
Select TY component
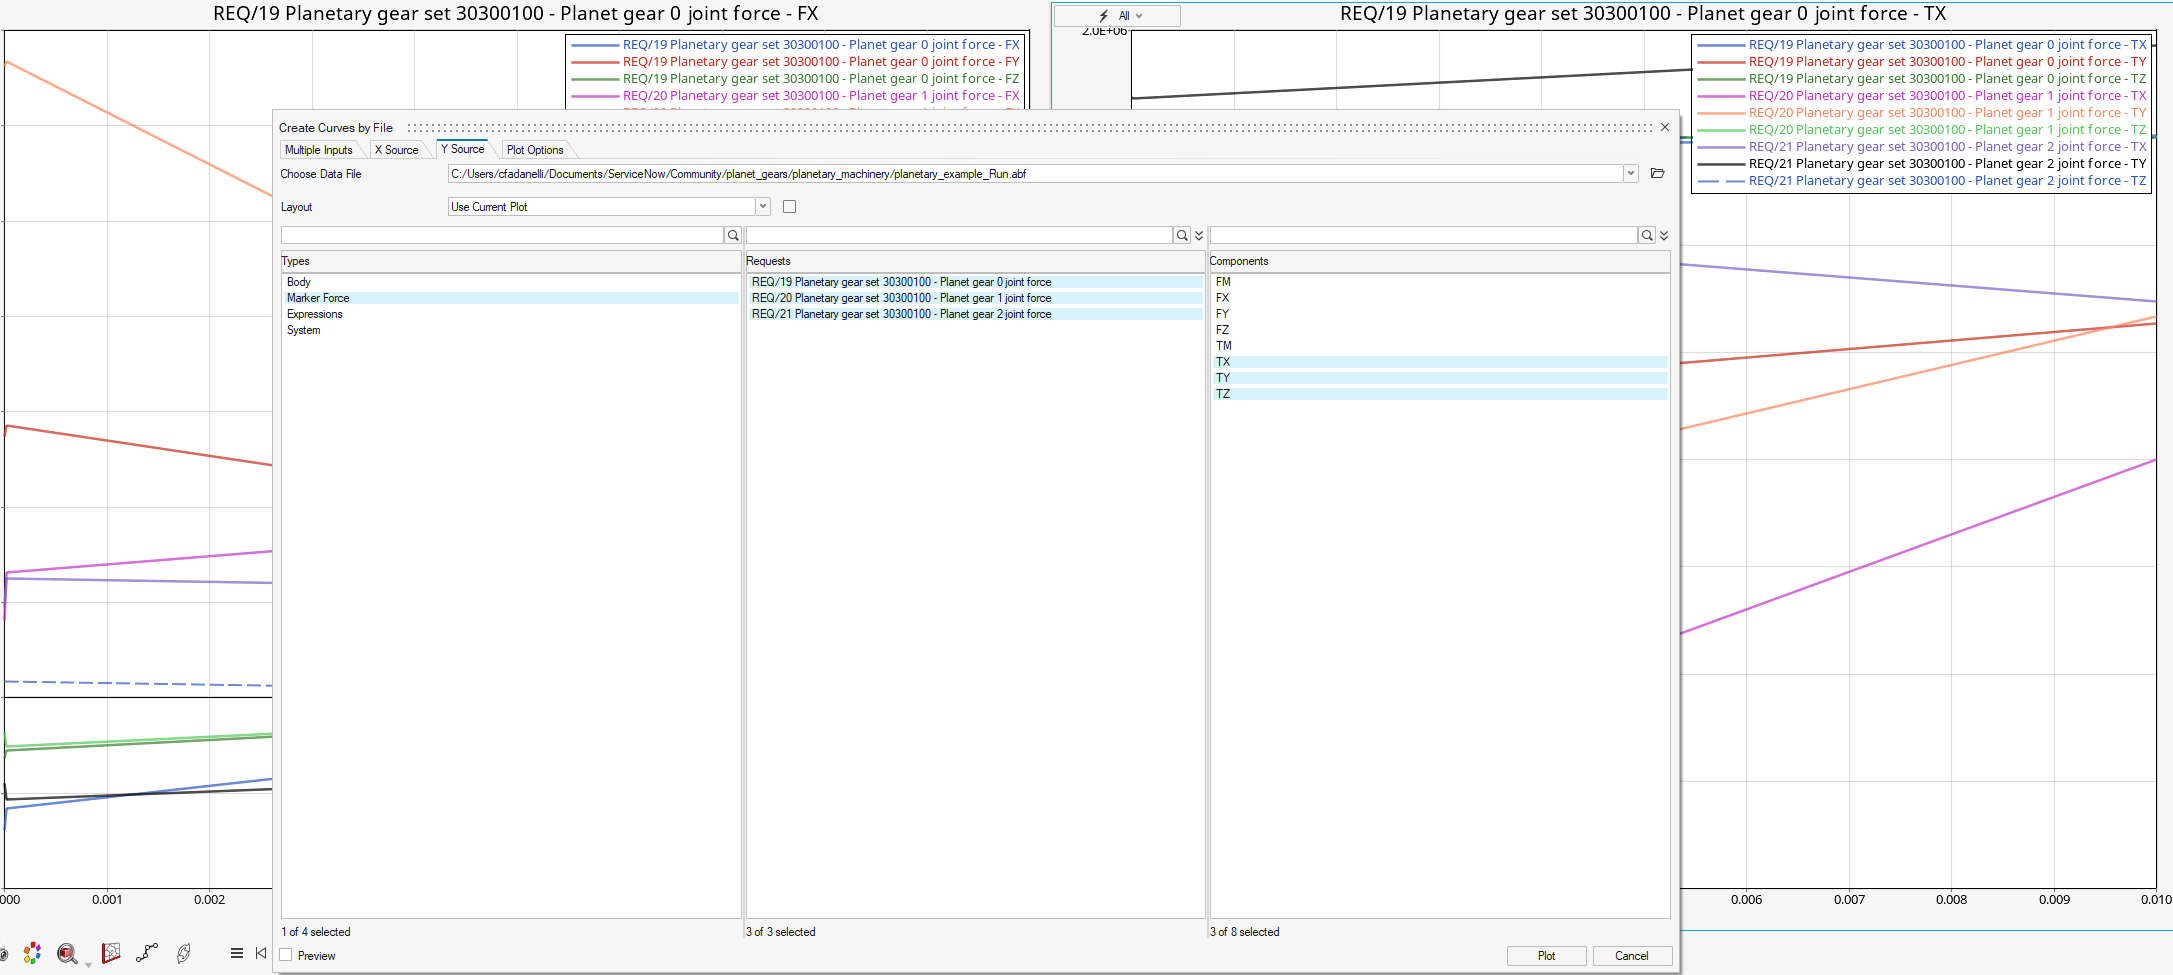tap(1440, 378)
